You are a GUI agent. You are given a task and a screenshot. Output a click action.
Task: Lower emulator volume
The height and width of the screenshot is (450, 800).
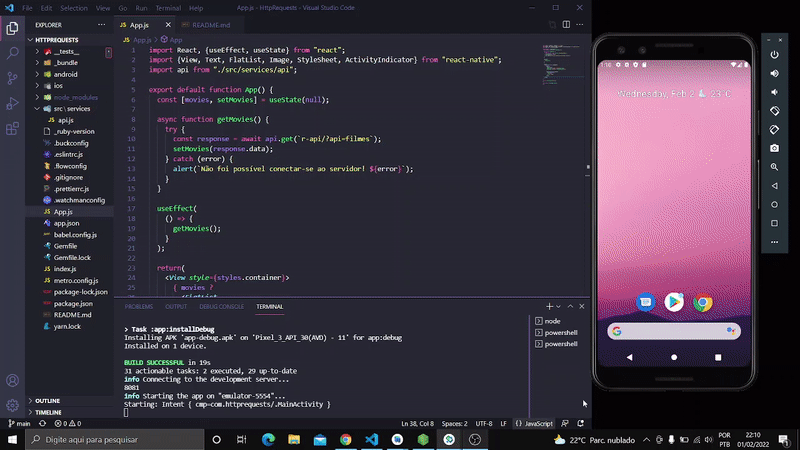click(x=774, y=92)
